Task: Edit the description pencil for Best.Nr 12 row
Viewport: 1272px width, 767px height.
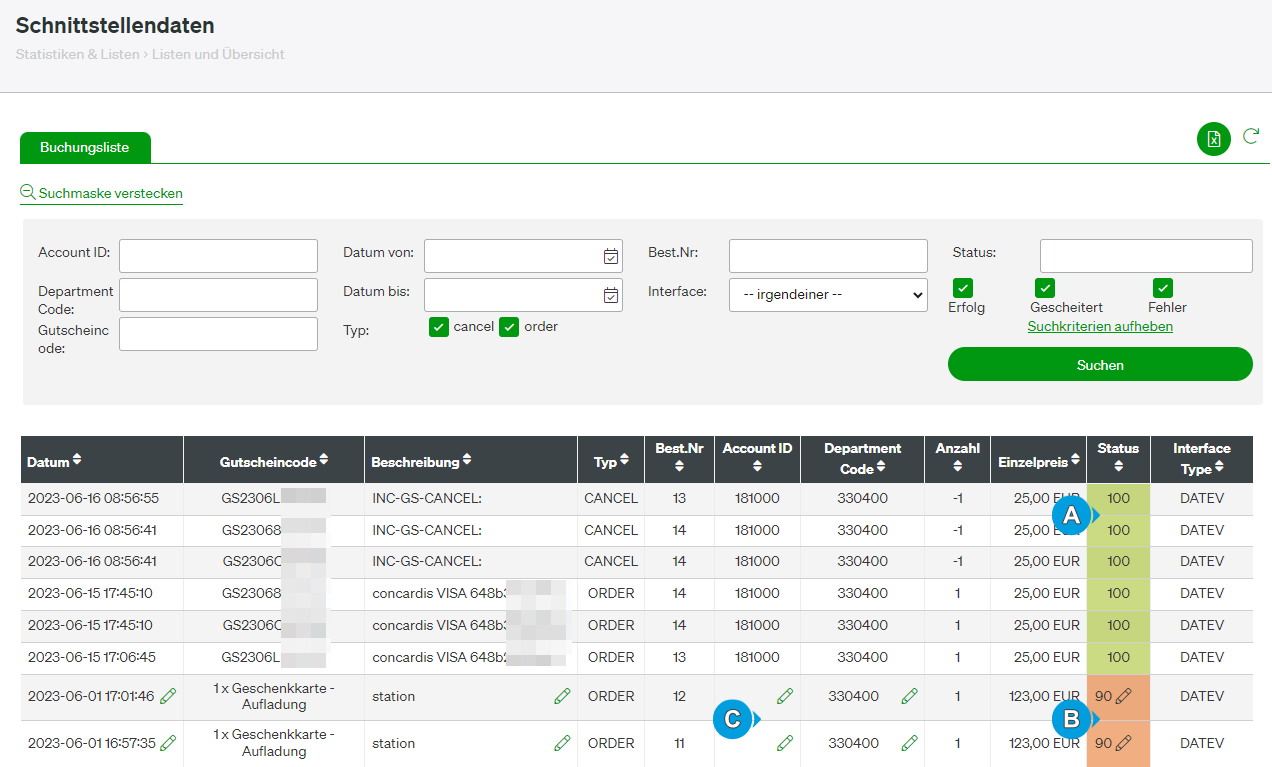Action: click(563, 696)
